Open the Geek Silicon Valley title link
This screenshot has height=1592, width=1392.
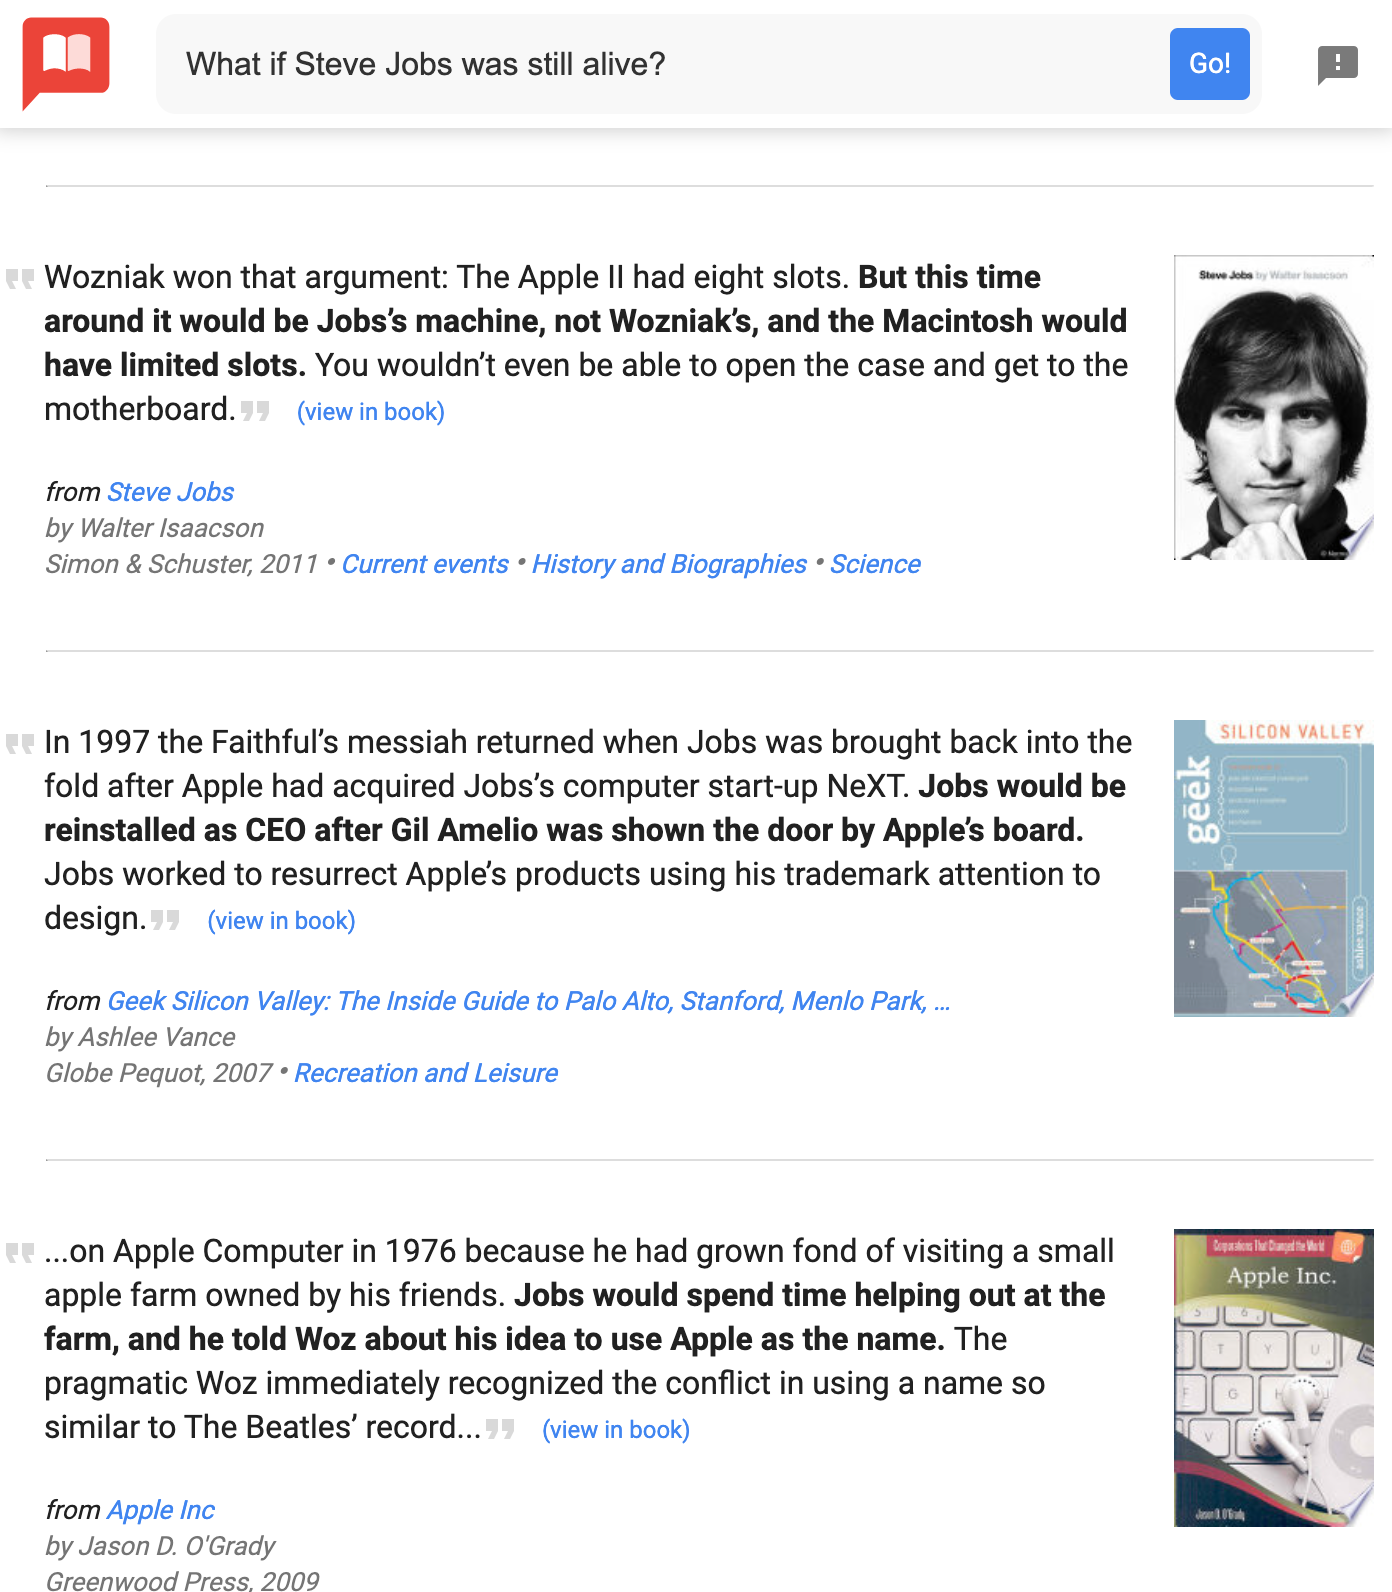coord(528,1001)
